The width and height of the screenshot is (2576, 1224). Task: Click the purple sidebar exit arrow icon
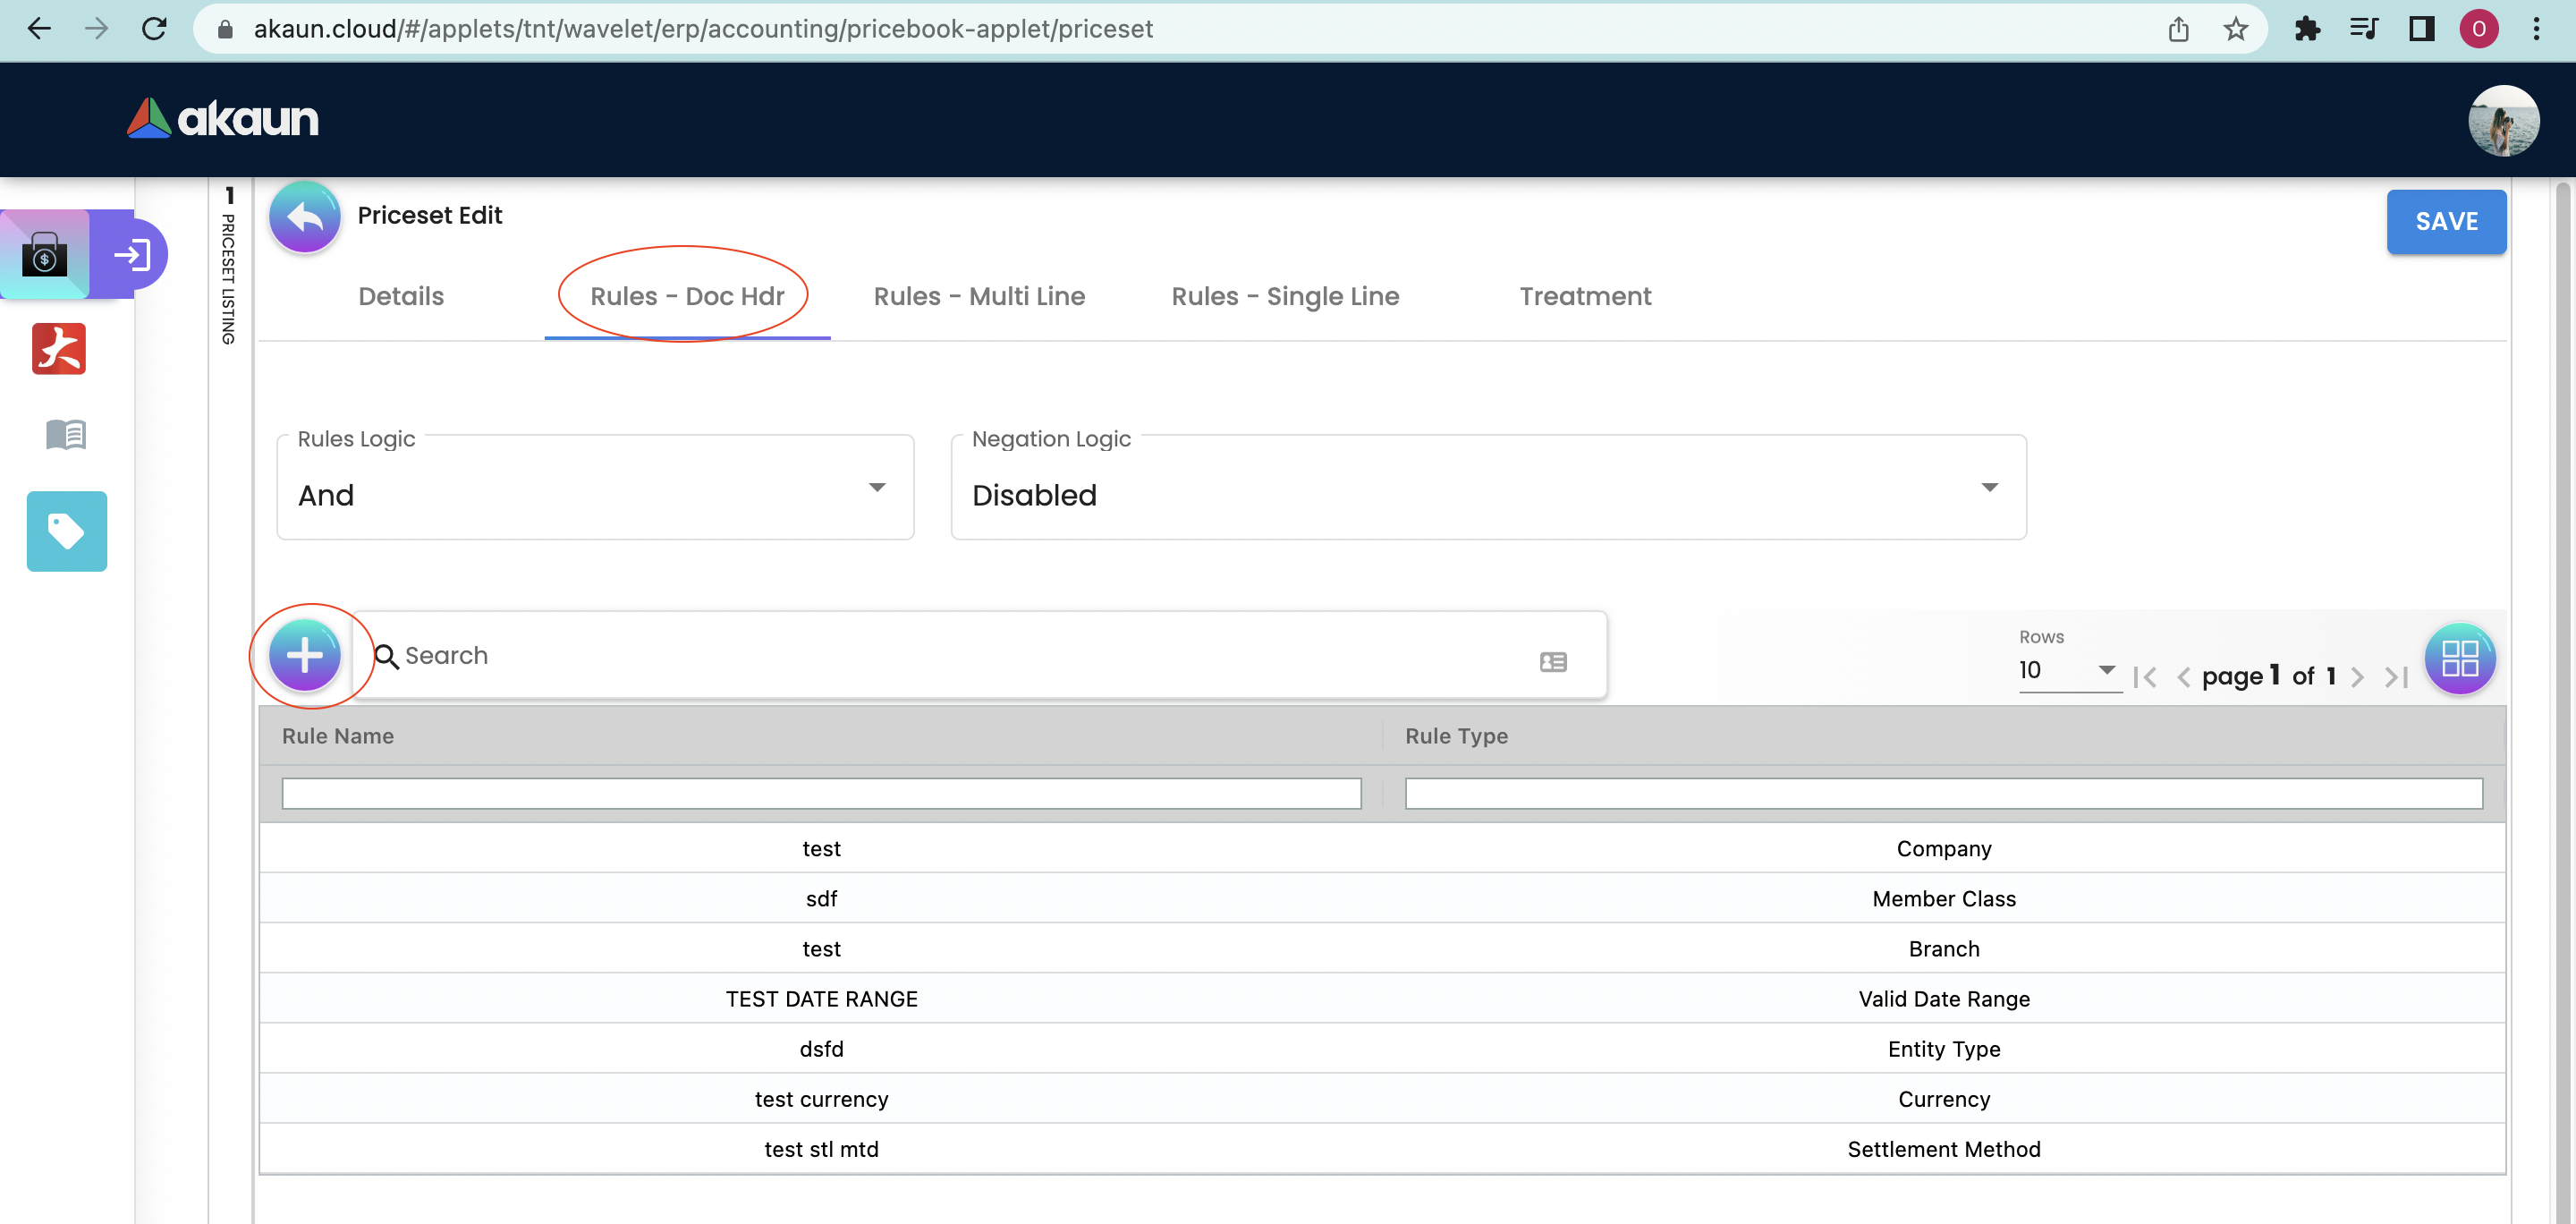point(132,254)
